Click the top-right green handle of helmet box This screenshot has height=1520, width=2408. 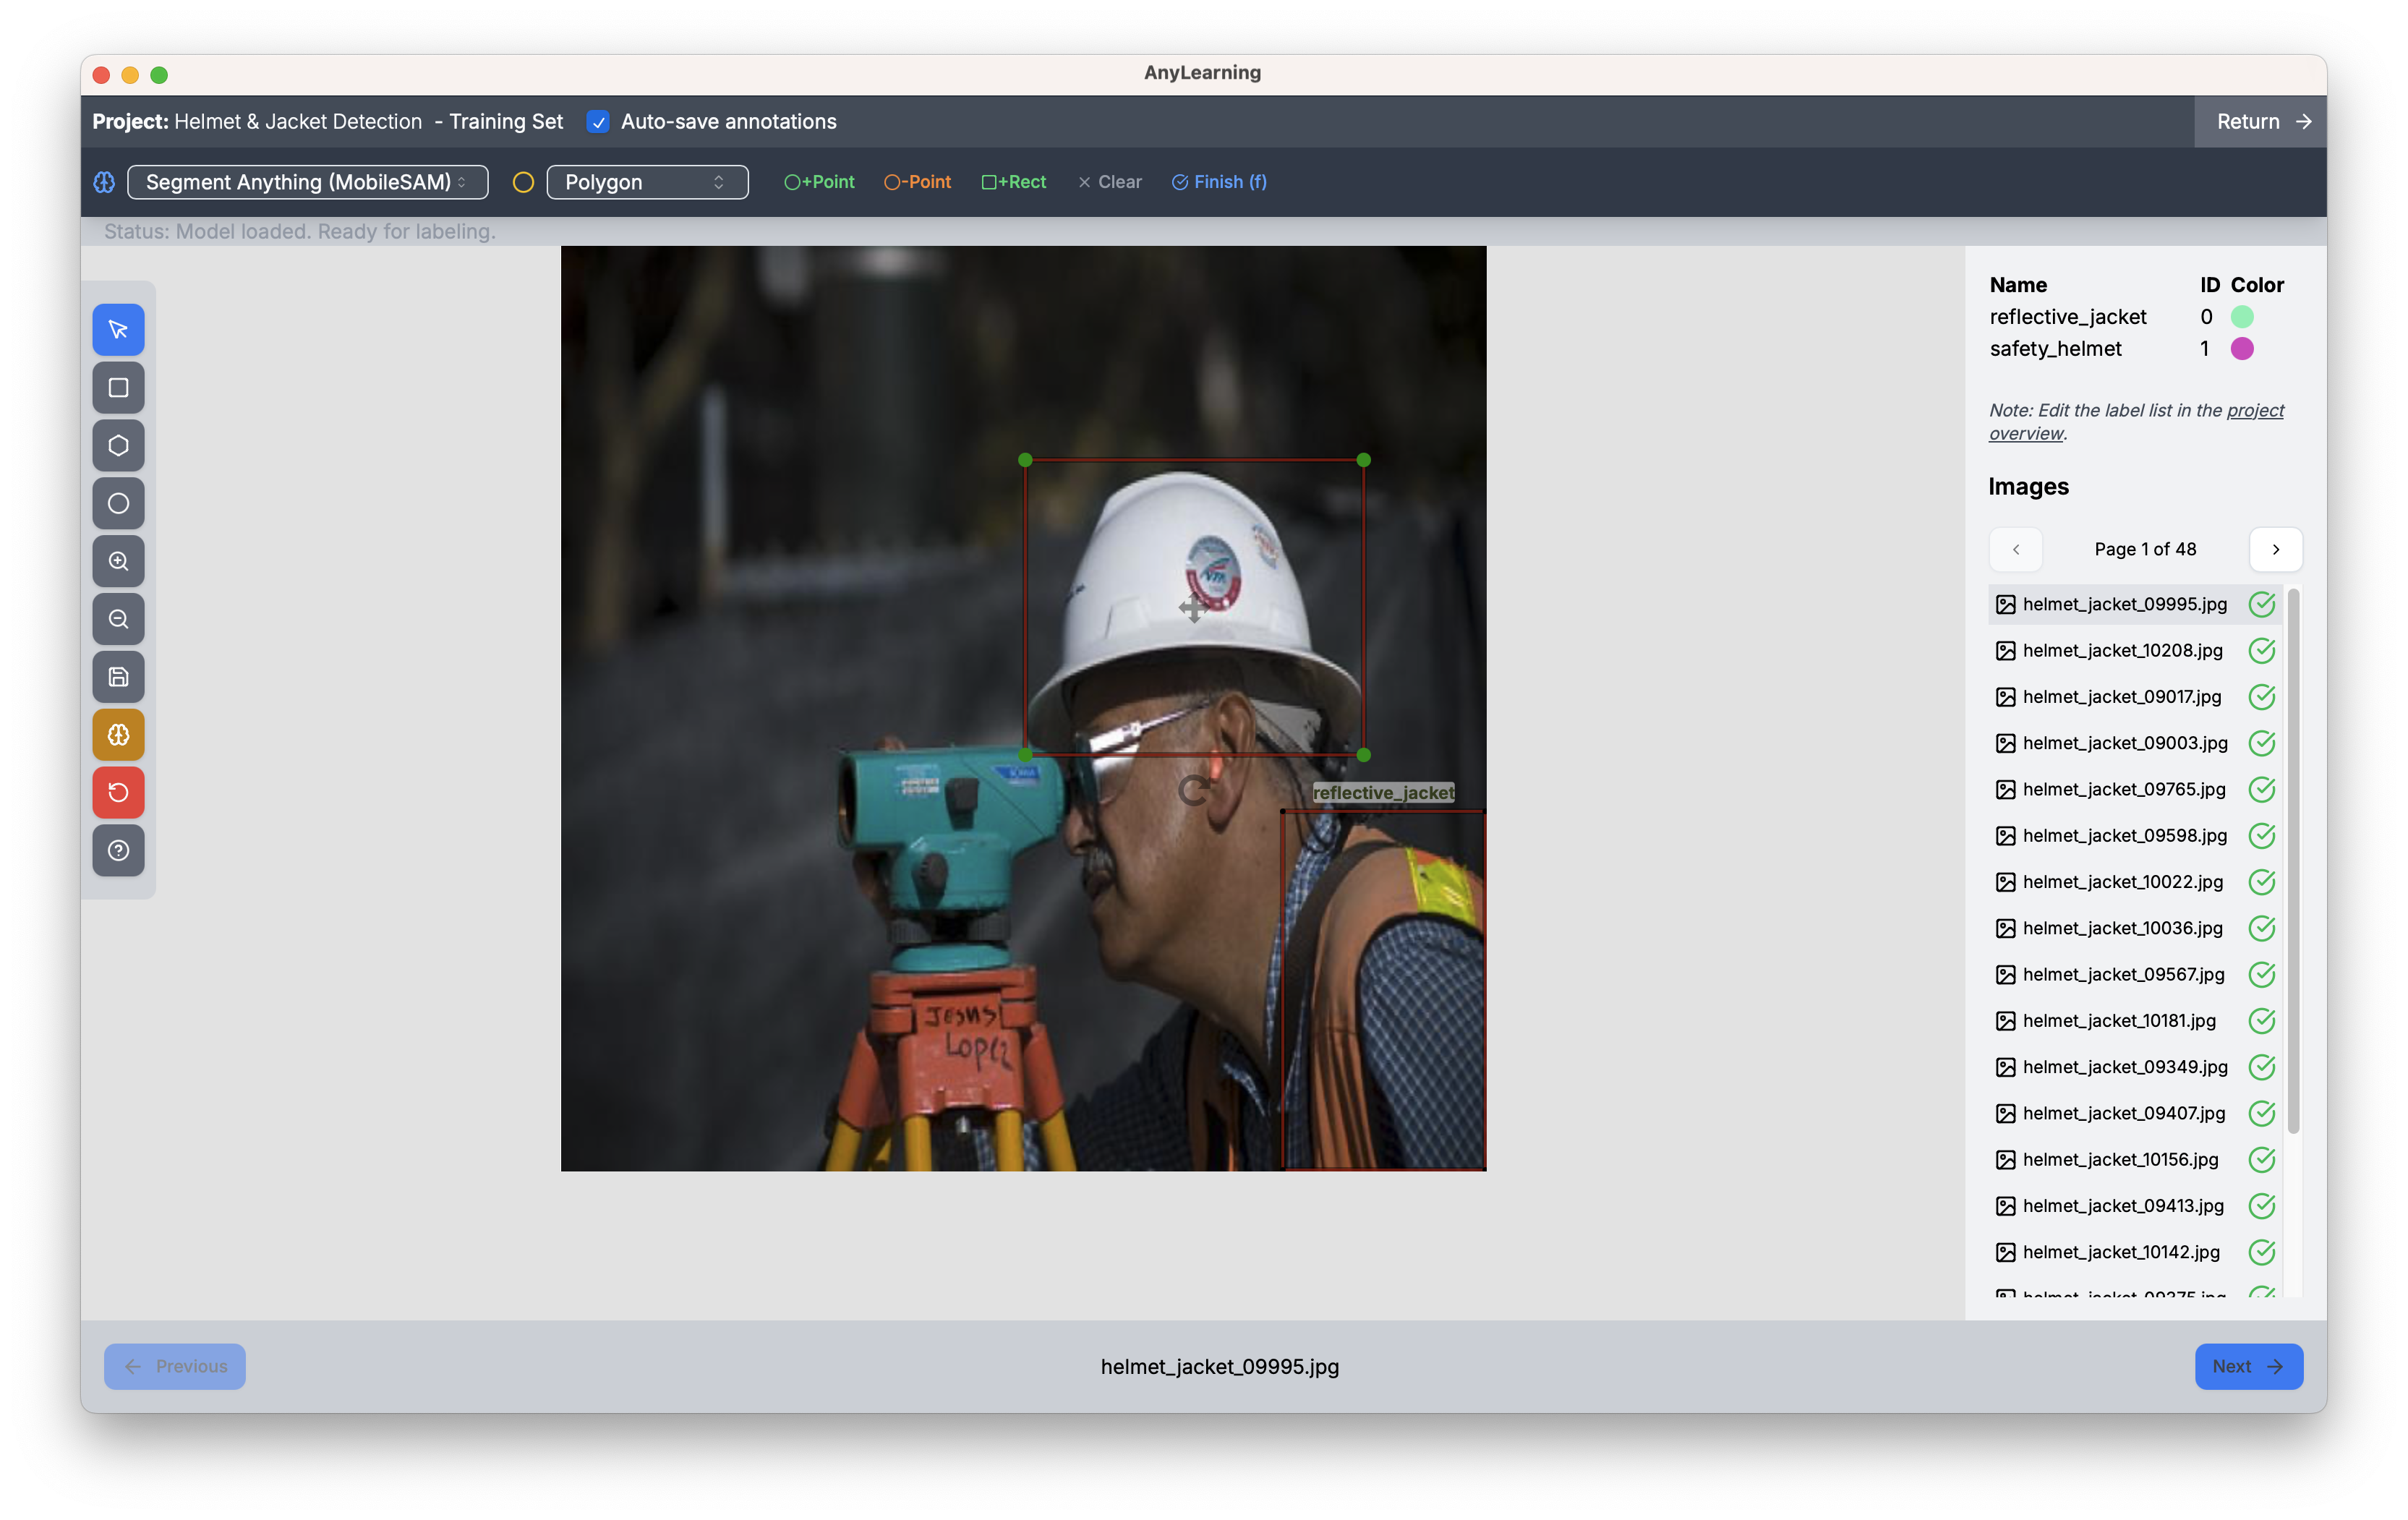pos(1363,460)
